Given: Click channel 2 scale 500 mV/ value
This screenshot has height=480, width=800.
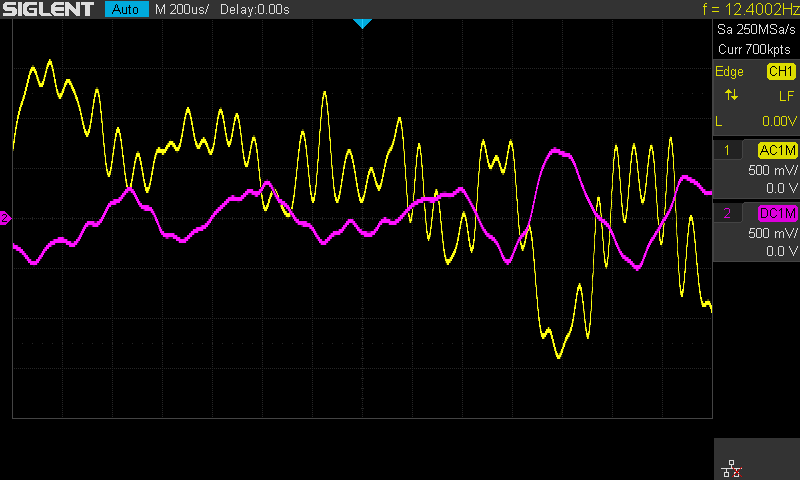Looking at the screenshot, I should pyautogui.click(x=772, y=233).
